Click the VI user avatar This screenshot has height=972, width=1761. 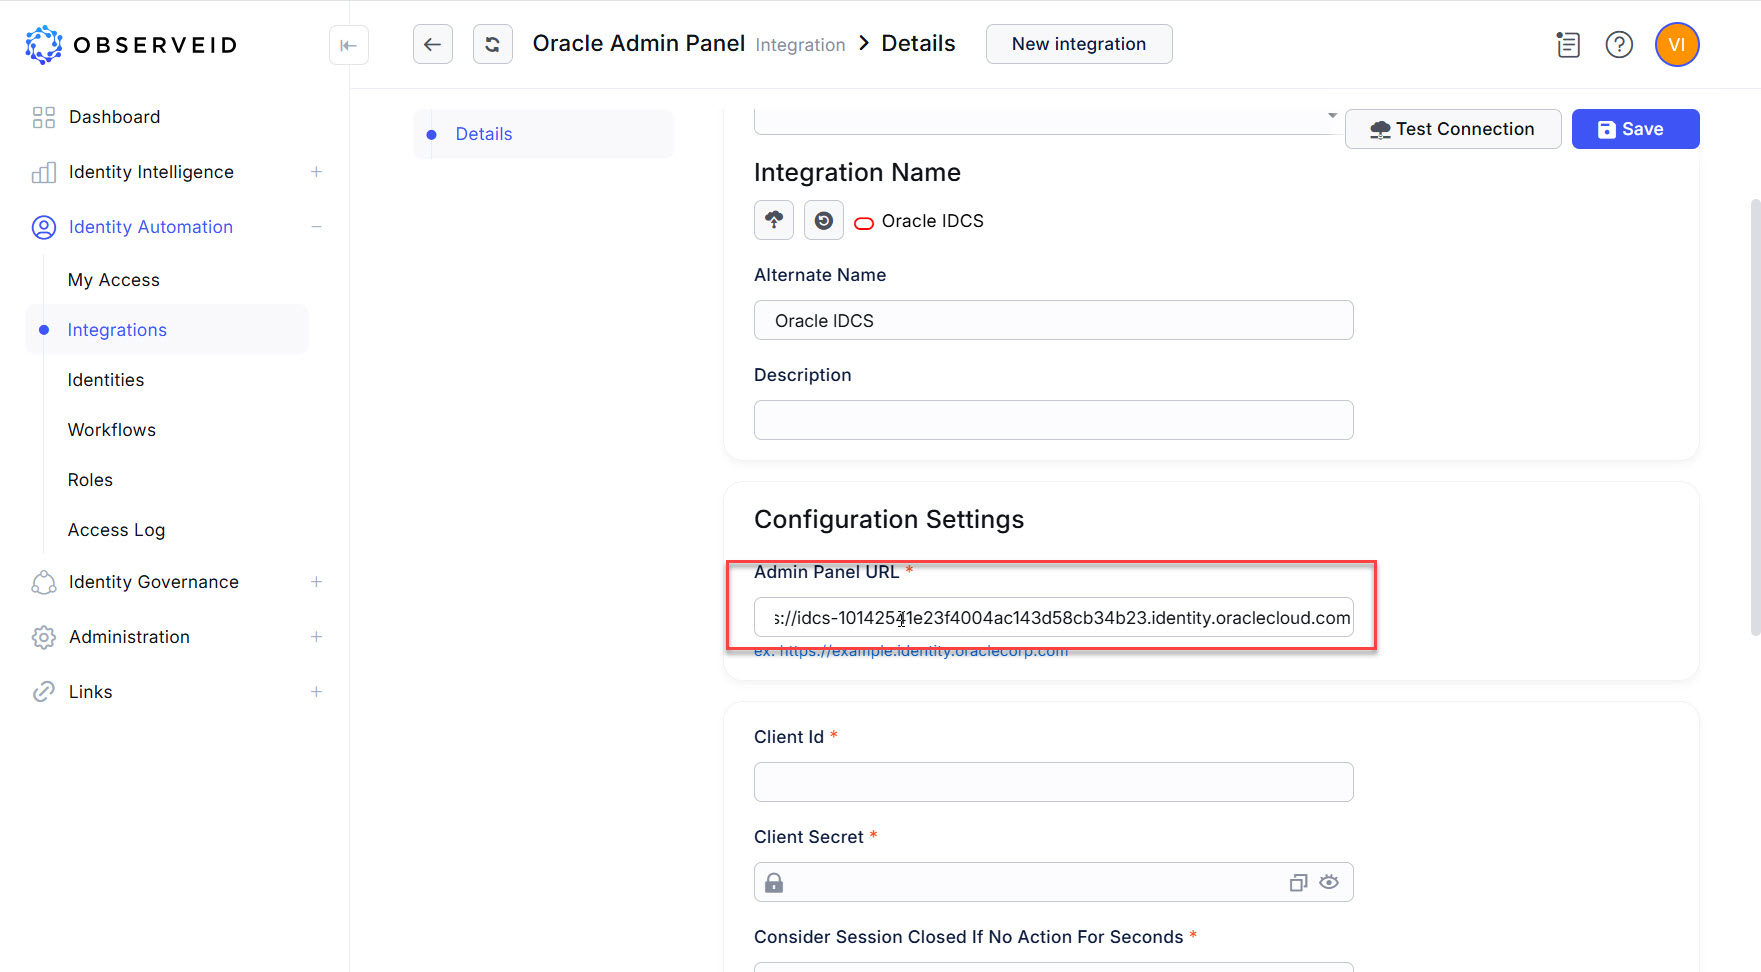click(x=1676, y=44)
